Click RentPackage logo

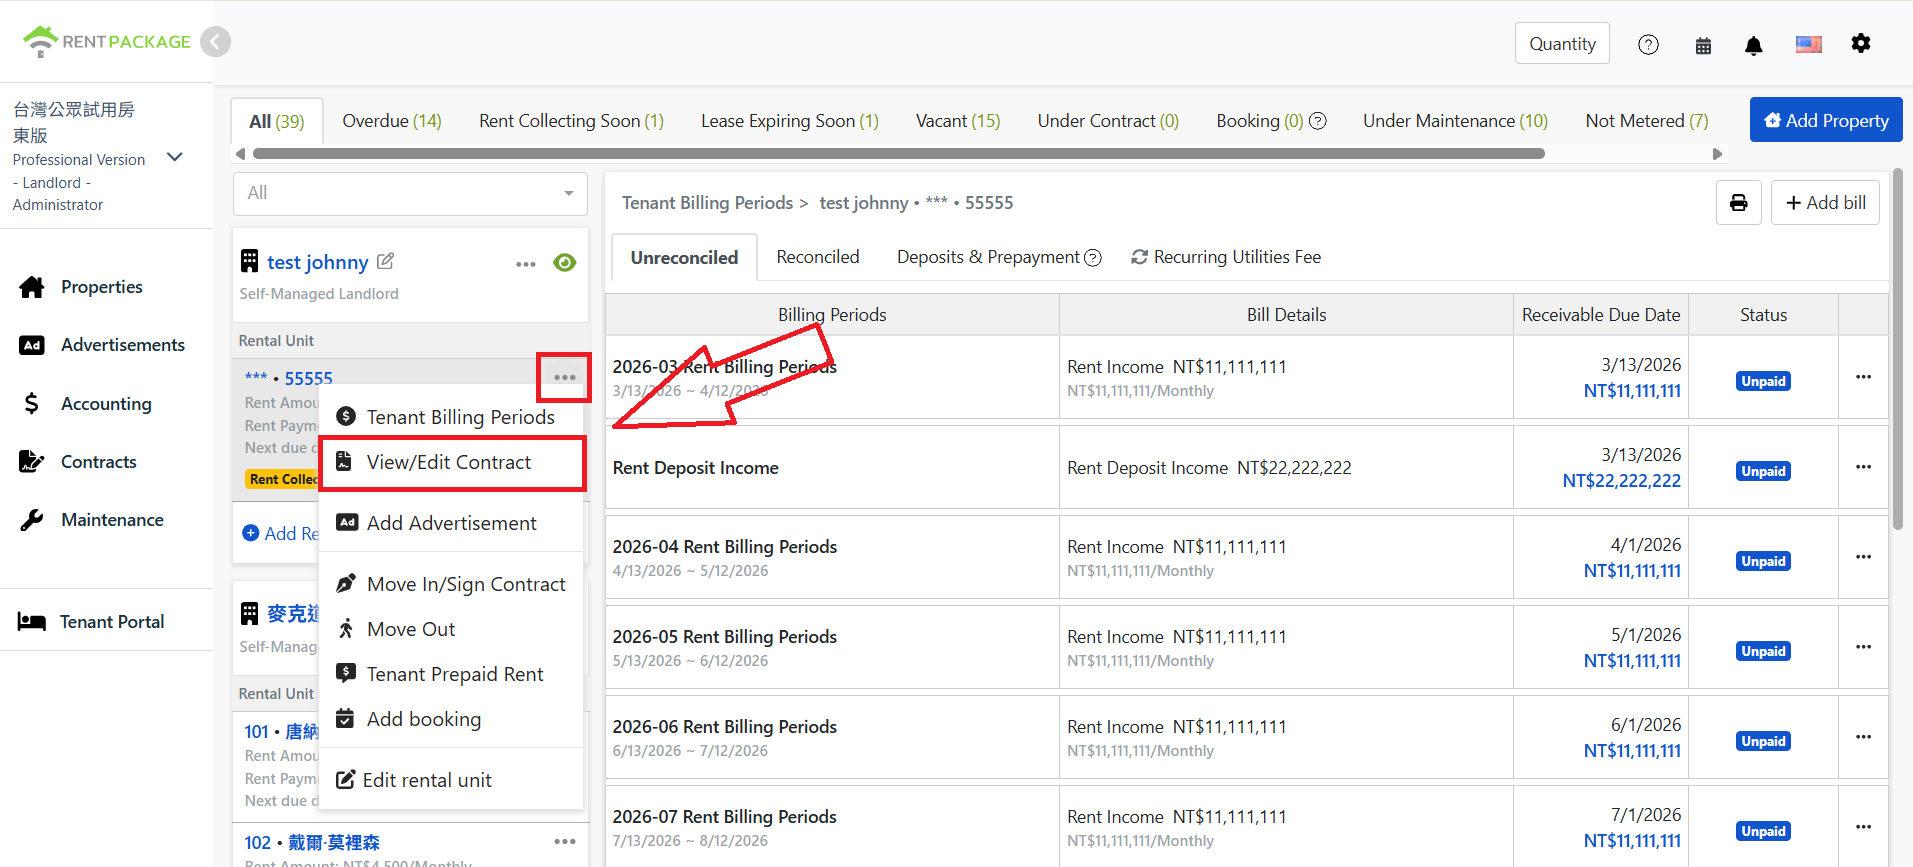106,41
